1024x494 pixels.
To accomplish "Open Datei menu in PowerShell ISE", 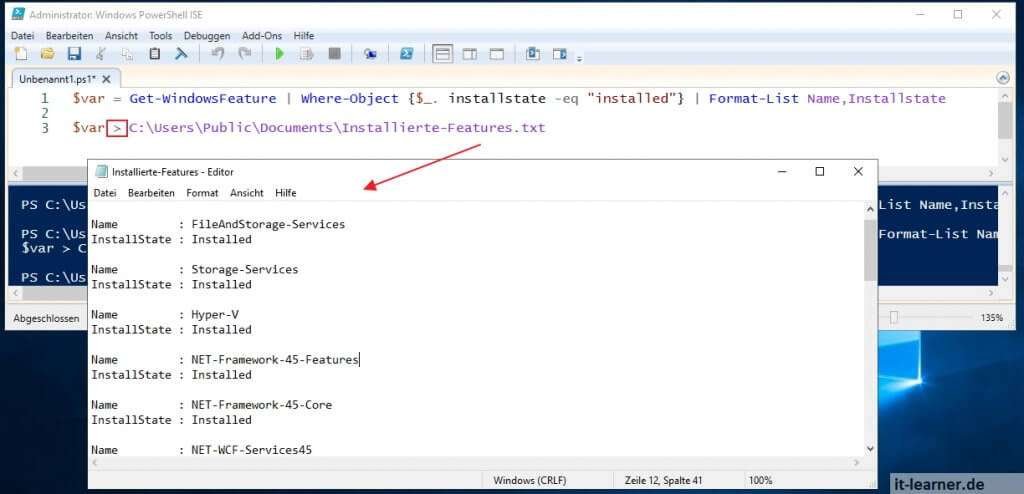I will tap(22, 36).
